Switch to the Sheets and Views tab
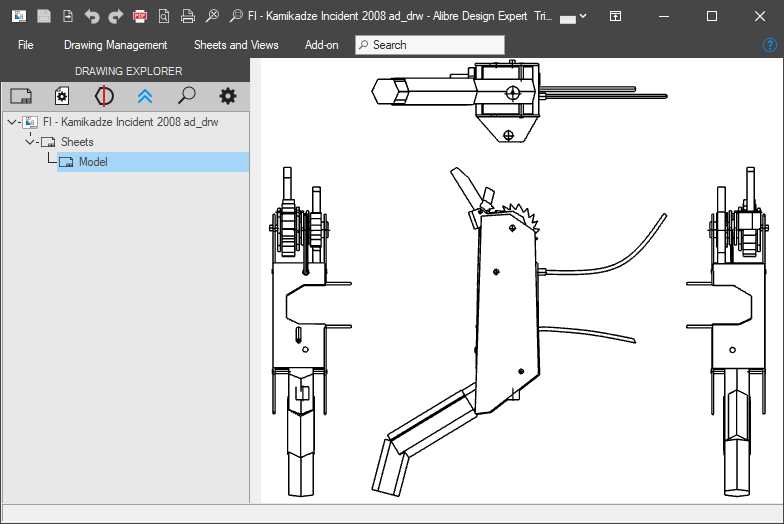Image resolution: width=784 pixels, height=524 pixels. tap(236, 45)
